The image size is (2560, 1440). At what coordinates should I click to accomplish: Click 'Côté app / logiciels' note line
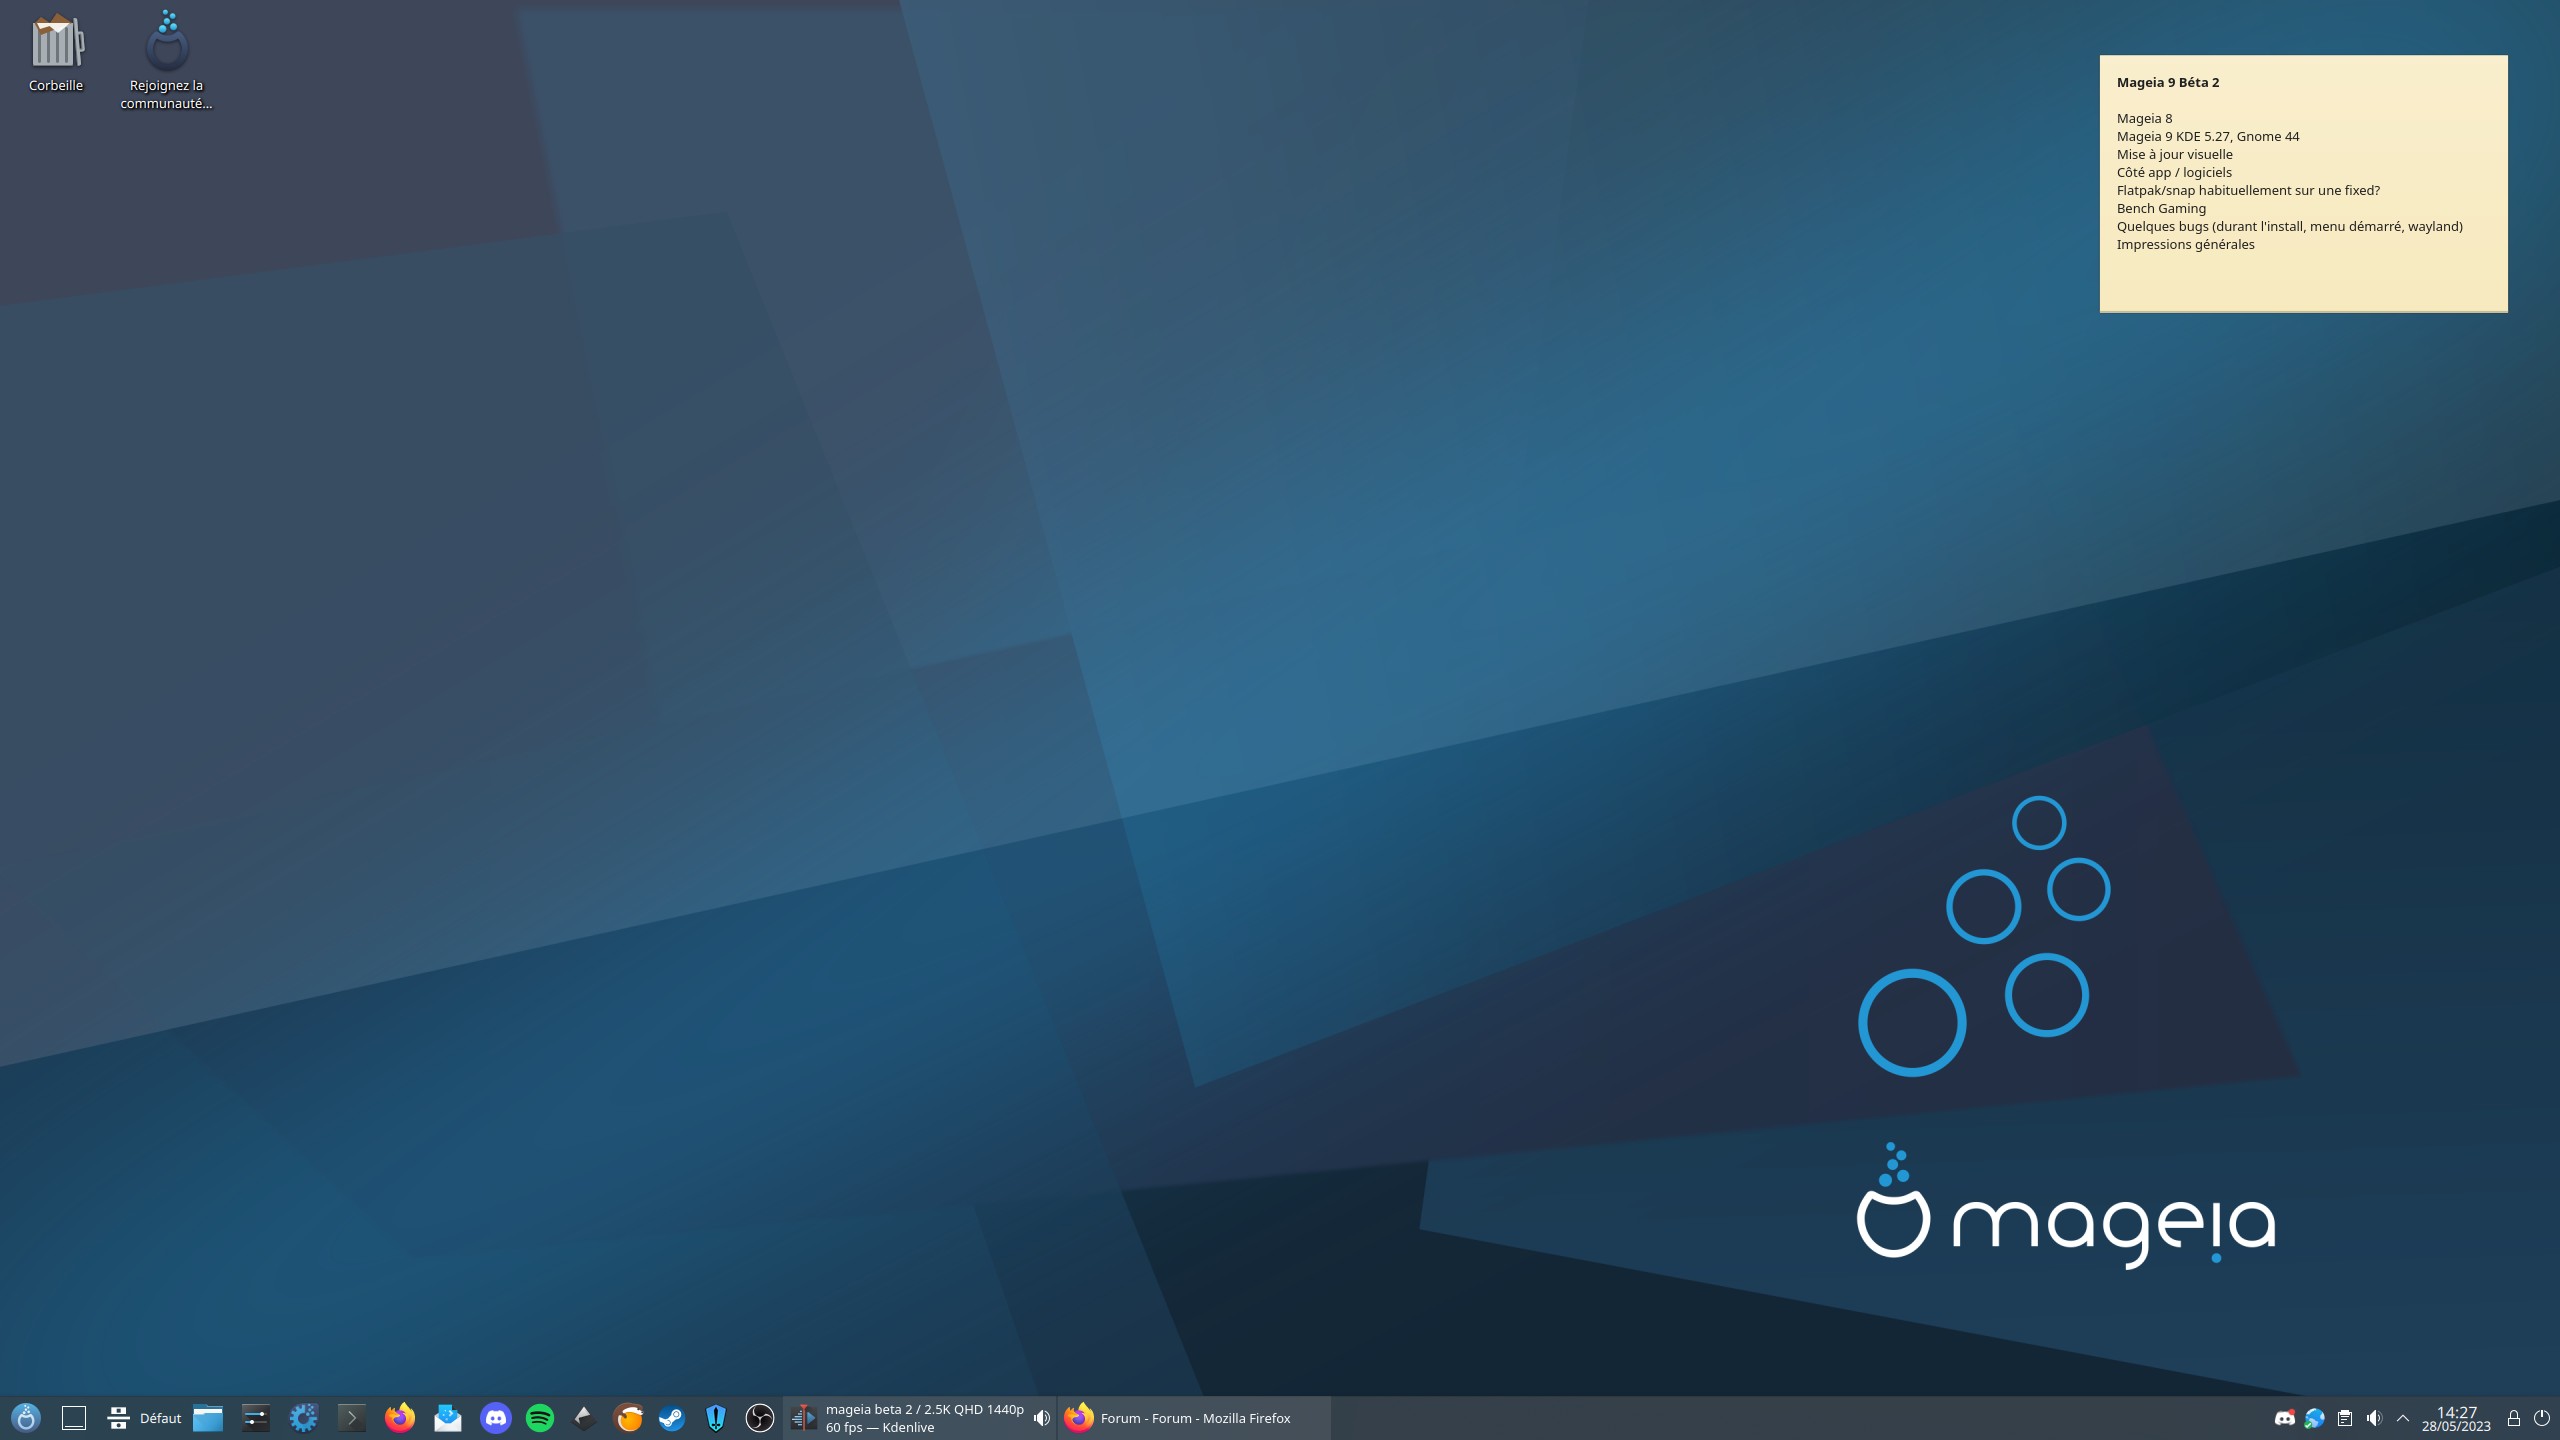coord(2174,173)
